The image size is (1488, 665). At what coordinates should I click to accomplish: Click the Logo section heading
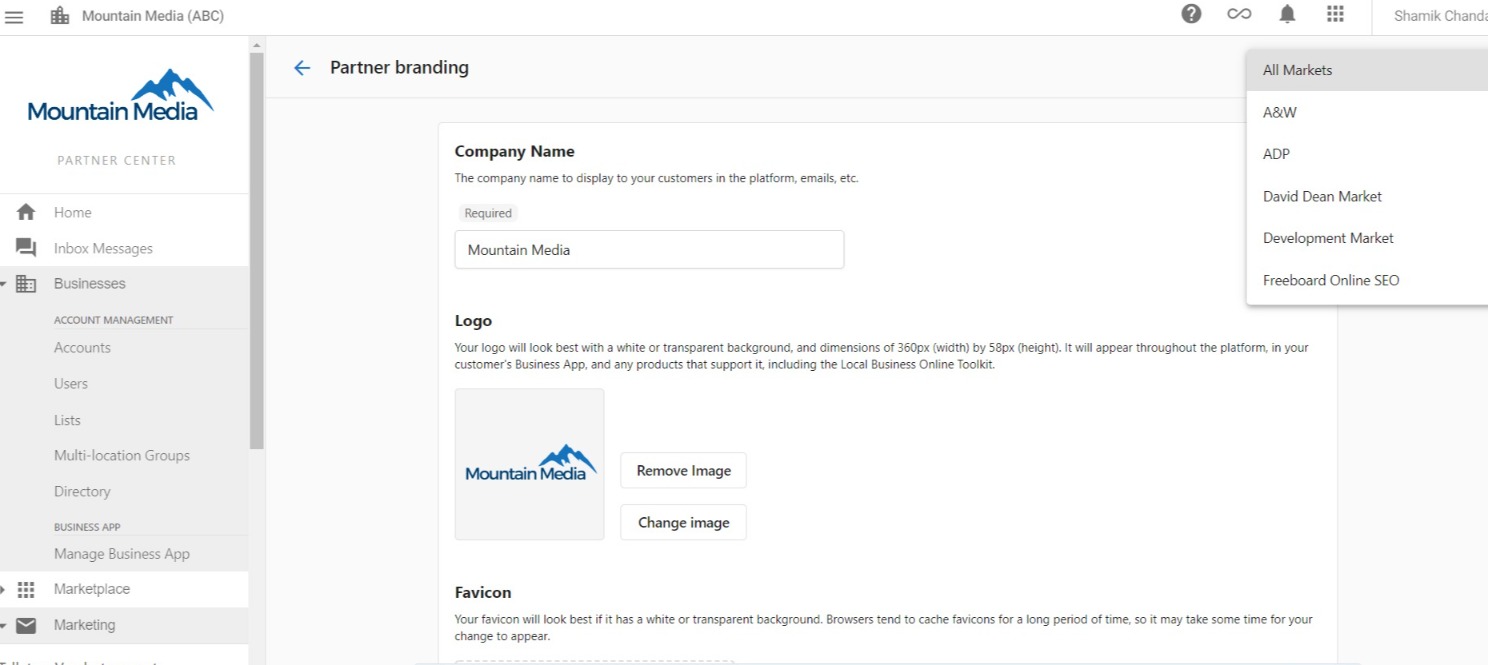click(473, 321)
